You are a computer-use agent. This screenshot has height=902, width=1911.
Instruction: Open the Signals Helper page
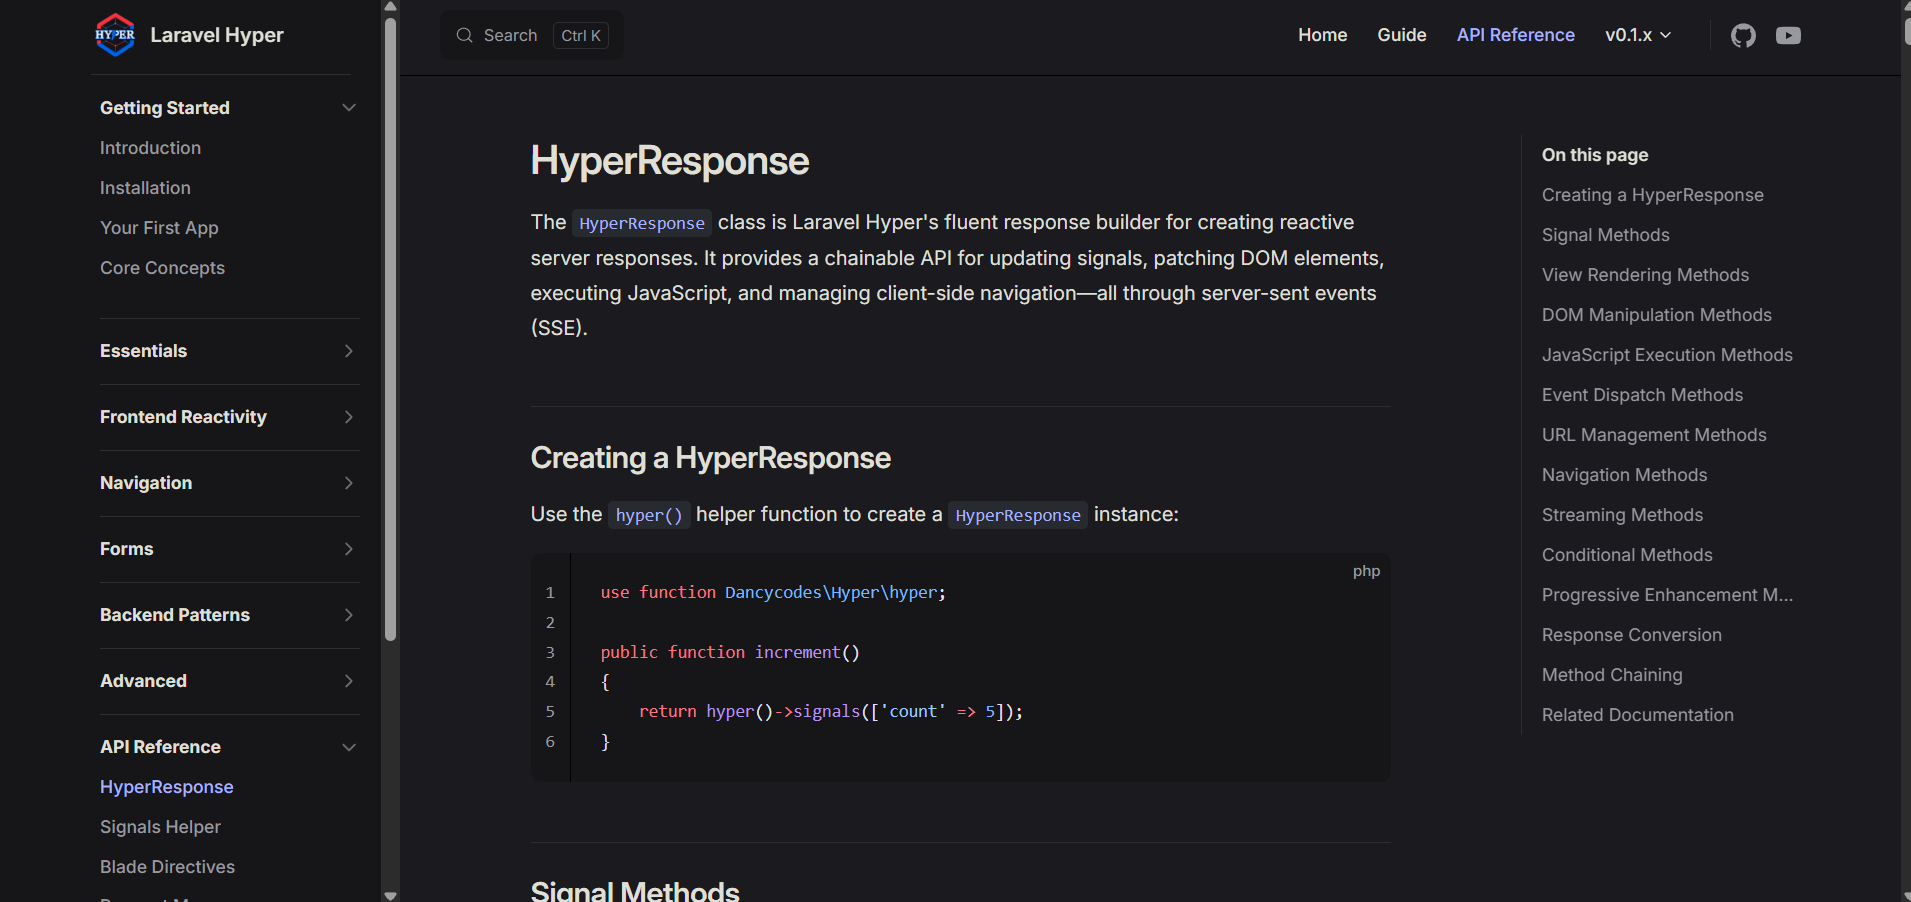pos(160,827)
